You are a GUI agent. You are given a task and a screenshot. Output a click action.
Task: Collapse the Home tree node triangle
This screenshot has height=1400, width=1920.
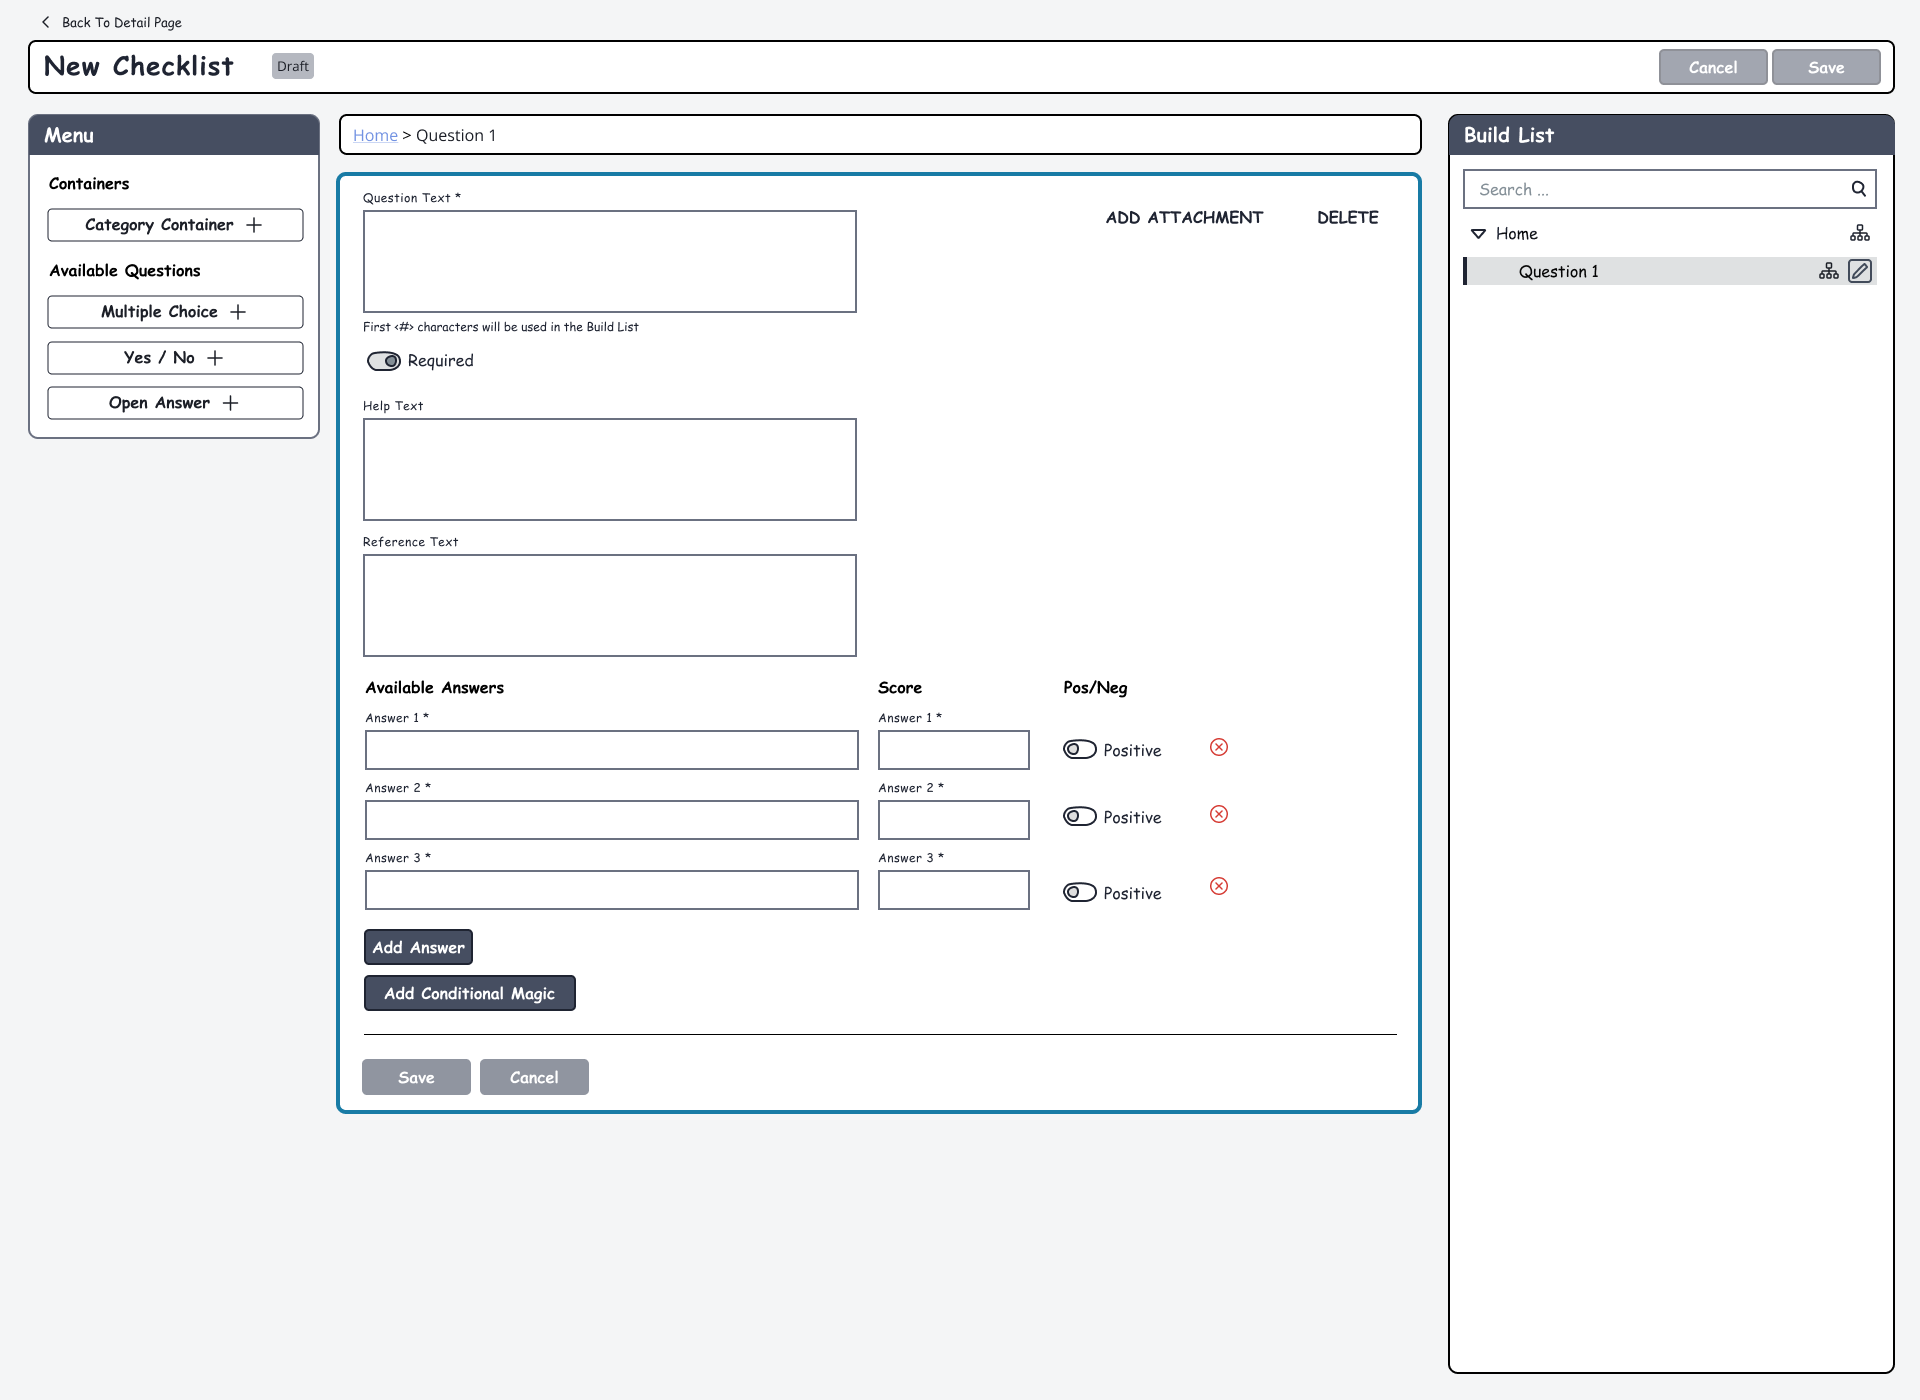click(x=1478, y=234)
